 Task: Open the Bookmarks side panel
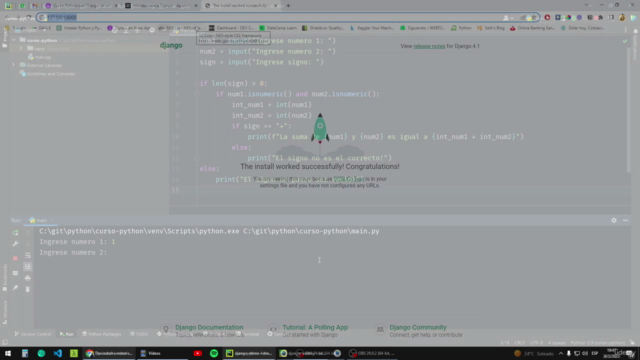(4, 278)
